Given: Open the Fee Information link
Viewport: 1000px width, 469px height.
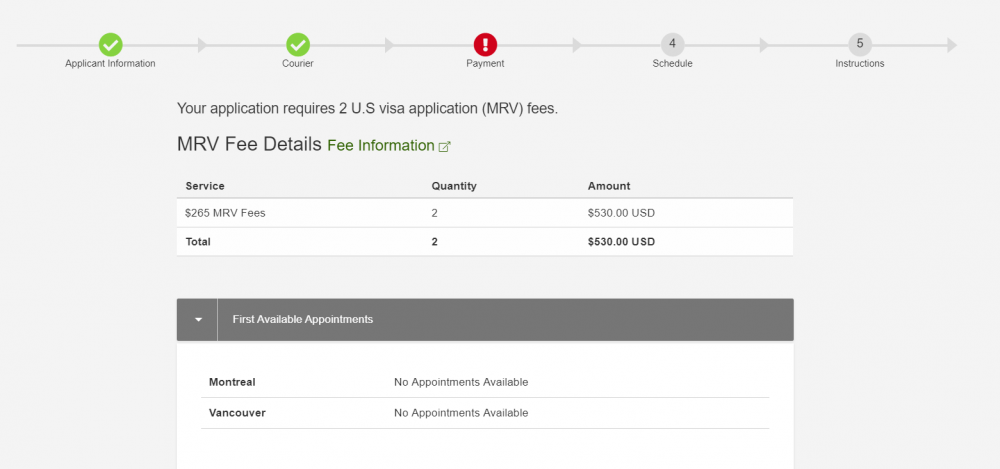Looking at the screenshot, I should coord(381,145).
